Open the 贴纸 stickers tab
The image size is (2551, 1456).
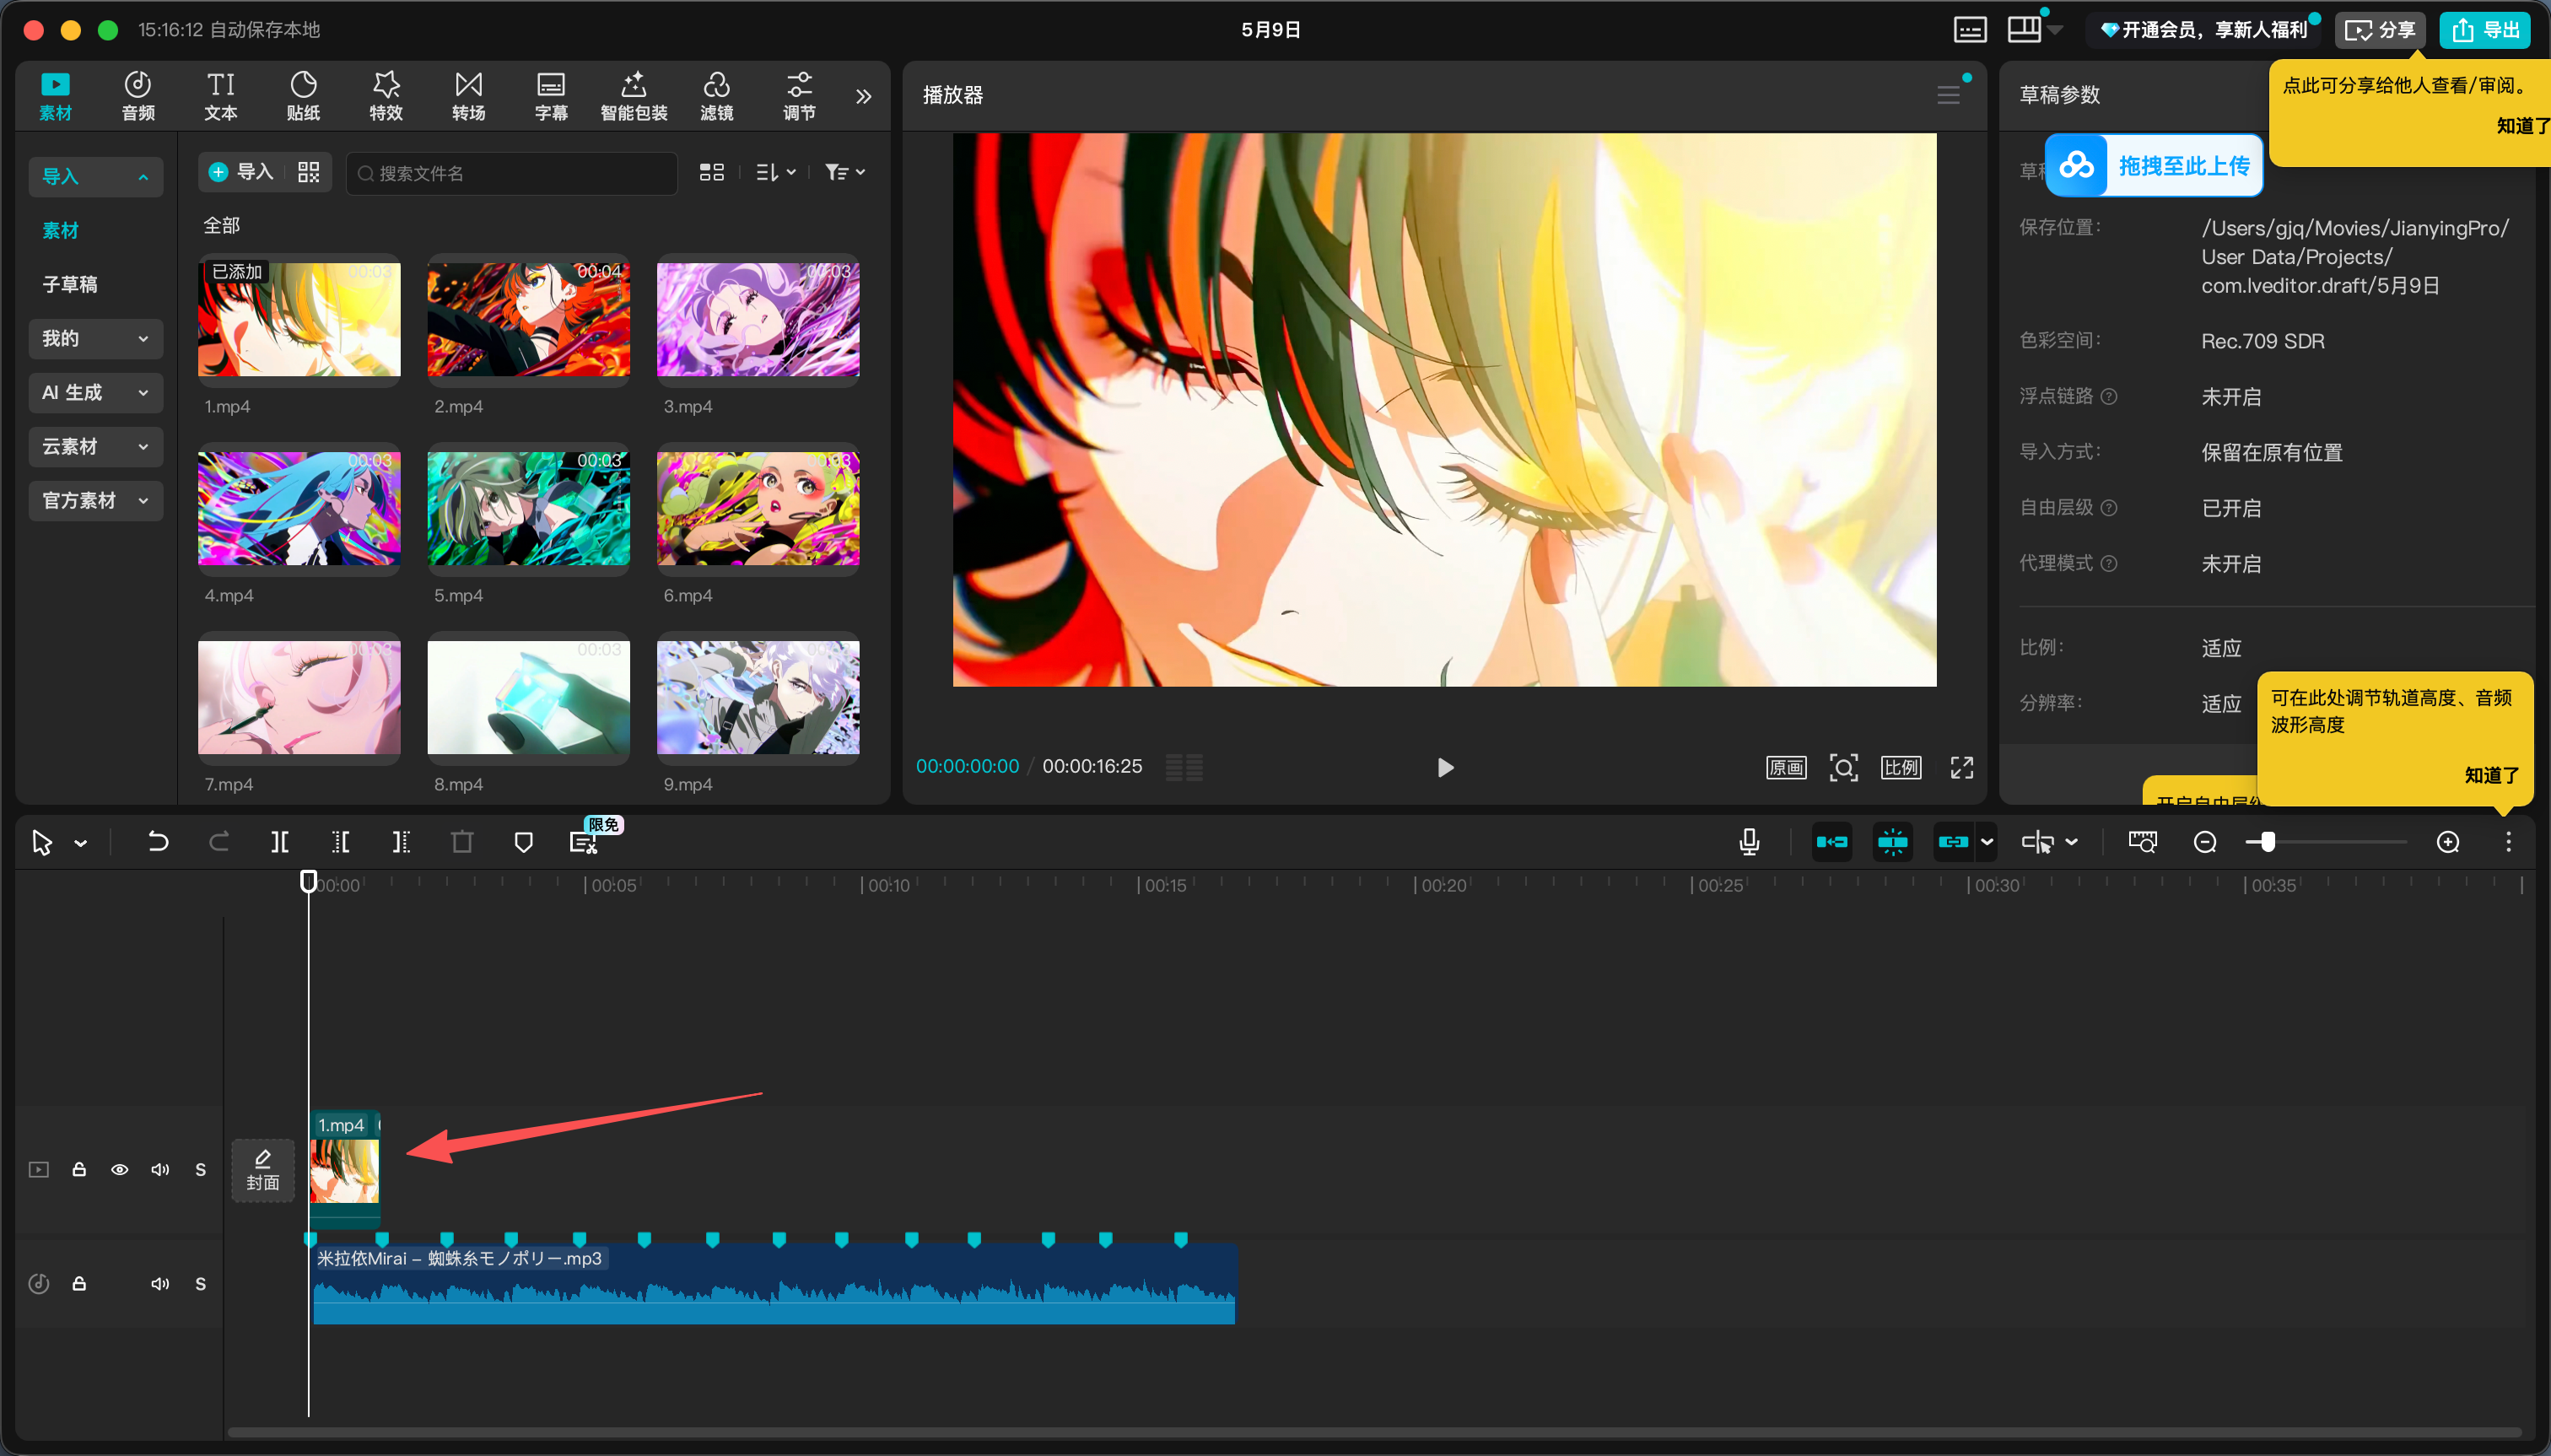click(x=303, y=95)
